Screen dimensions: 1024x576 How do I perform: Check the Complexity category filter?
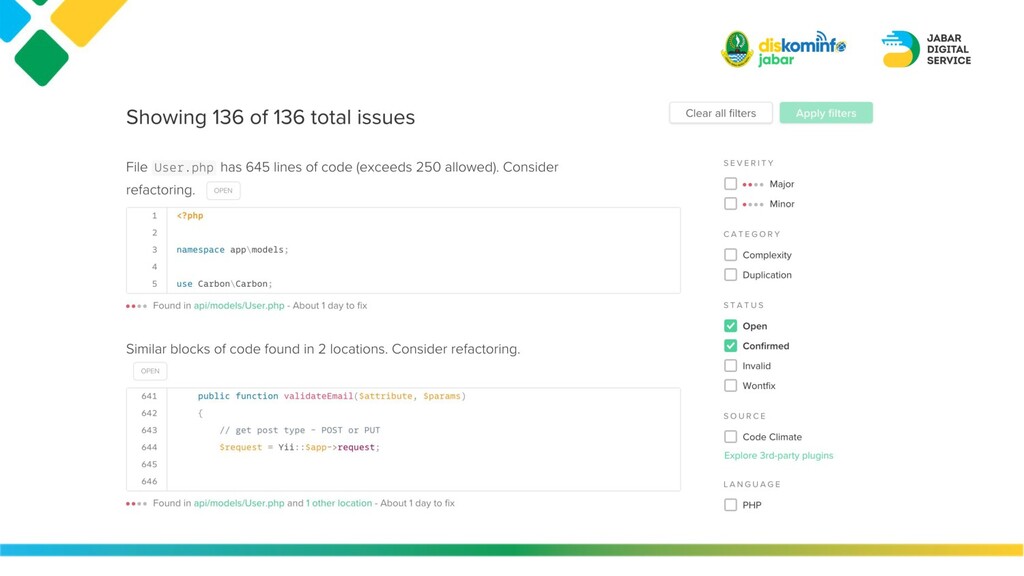click(730, 255)
